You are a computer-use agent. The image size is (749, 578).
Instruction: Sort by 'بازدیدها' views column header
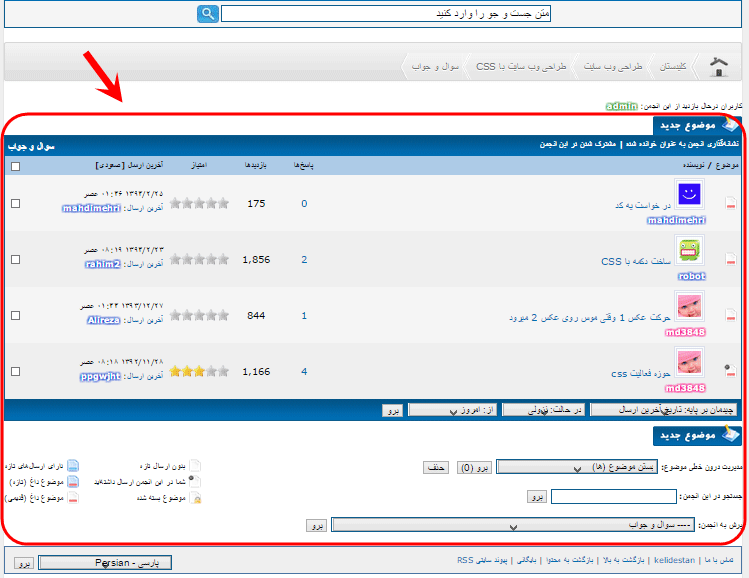click(256, 165)
